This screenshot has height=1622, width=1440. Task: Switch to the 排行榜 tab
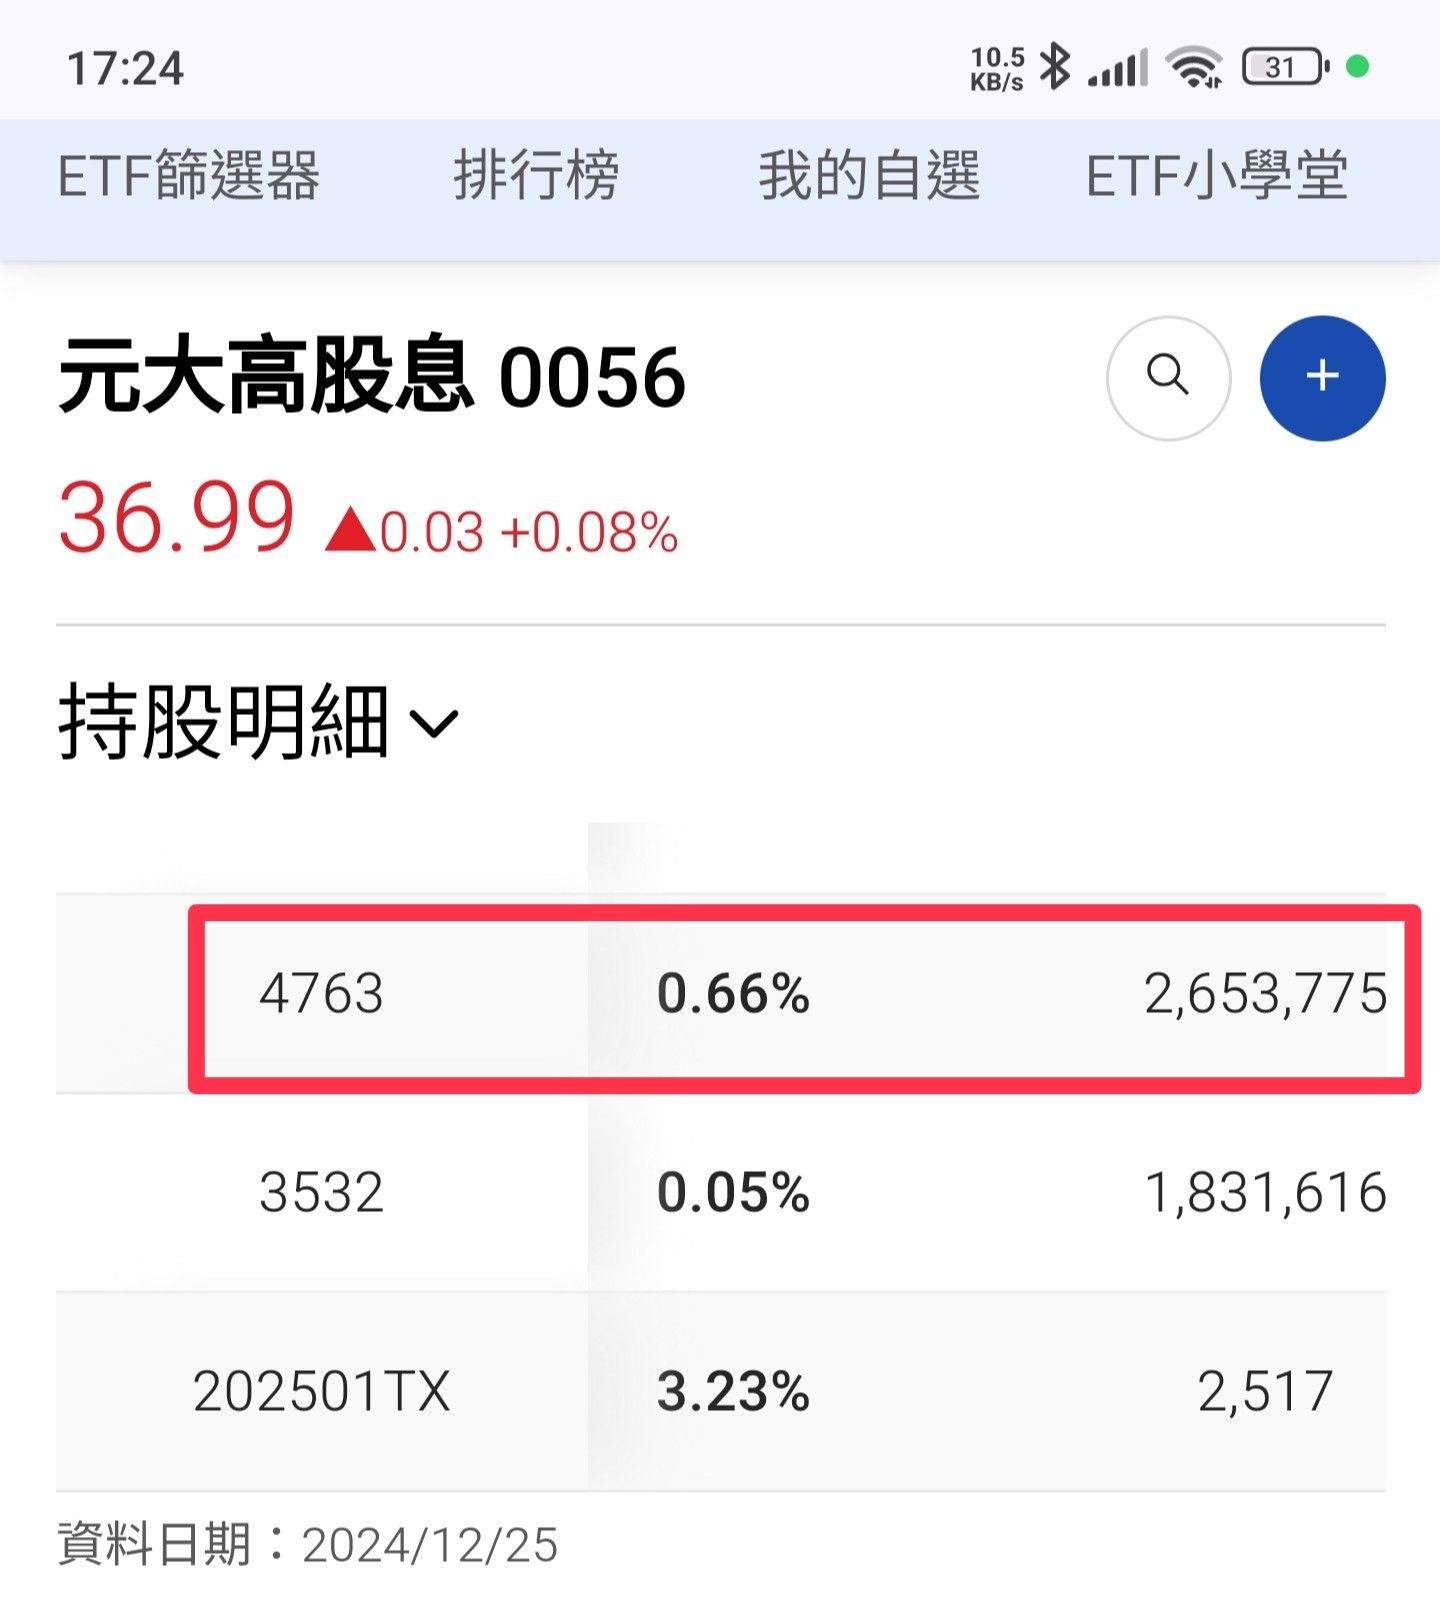pos(536,176)
